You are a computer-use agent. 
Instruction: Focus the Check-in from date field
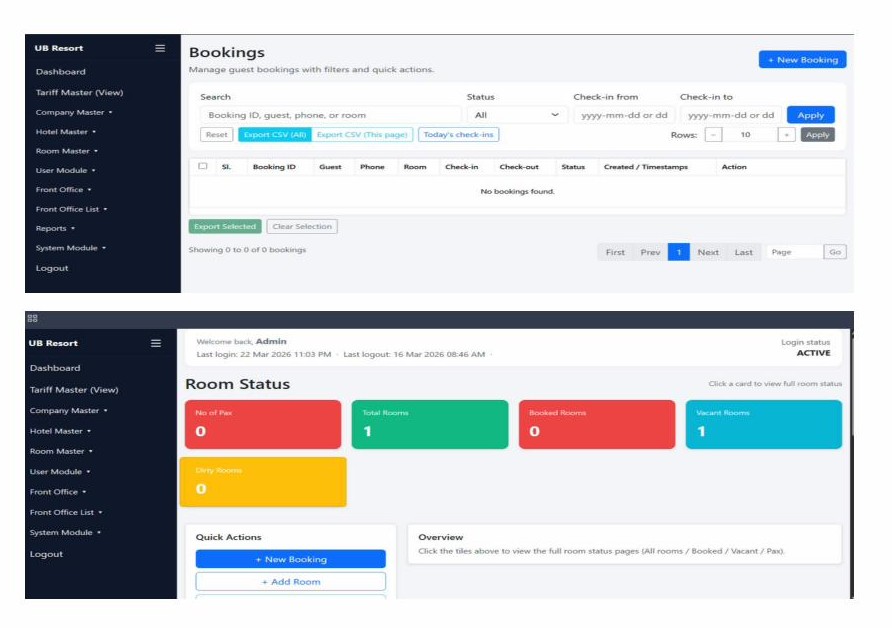pos(620,115)
